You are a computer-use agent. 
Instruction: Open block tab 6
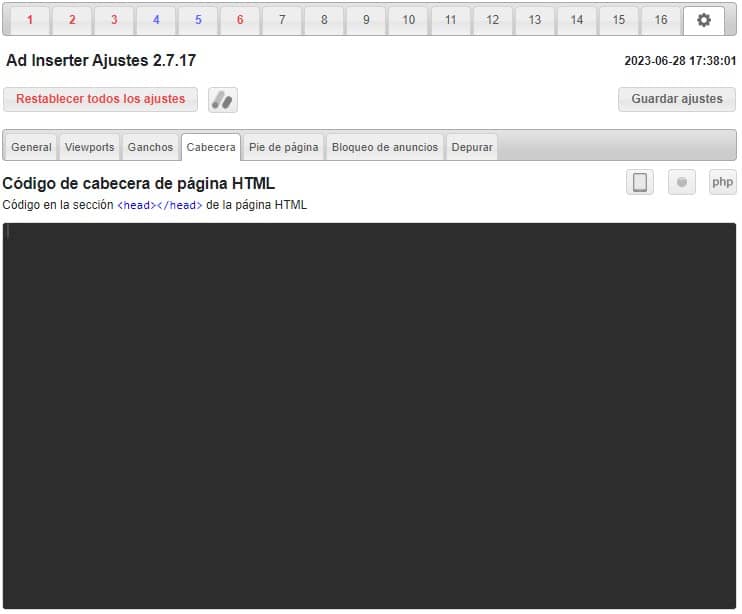(x=240, y=20)
